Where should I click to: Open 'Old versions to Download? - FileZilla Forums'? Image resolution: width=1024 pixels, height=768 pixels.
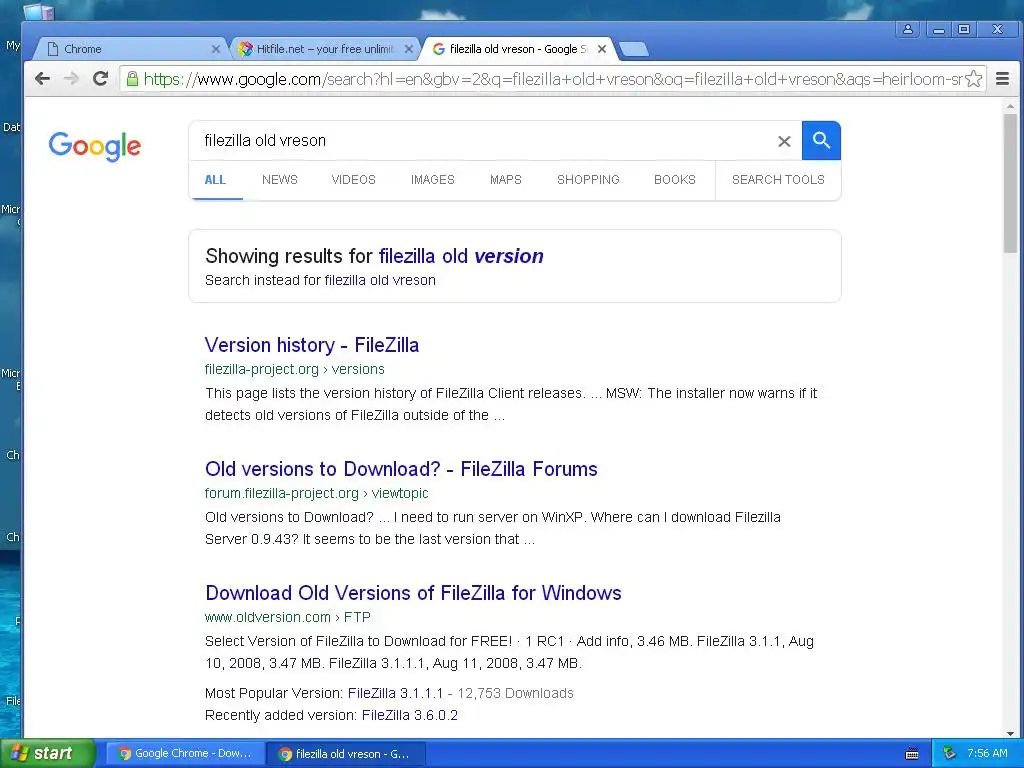[x=401, y=469]
